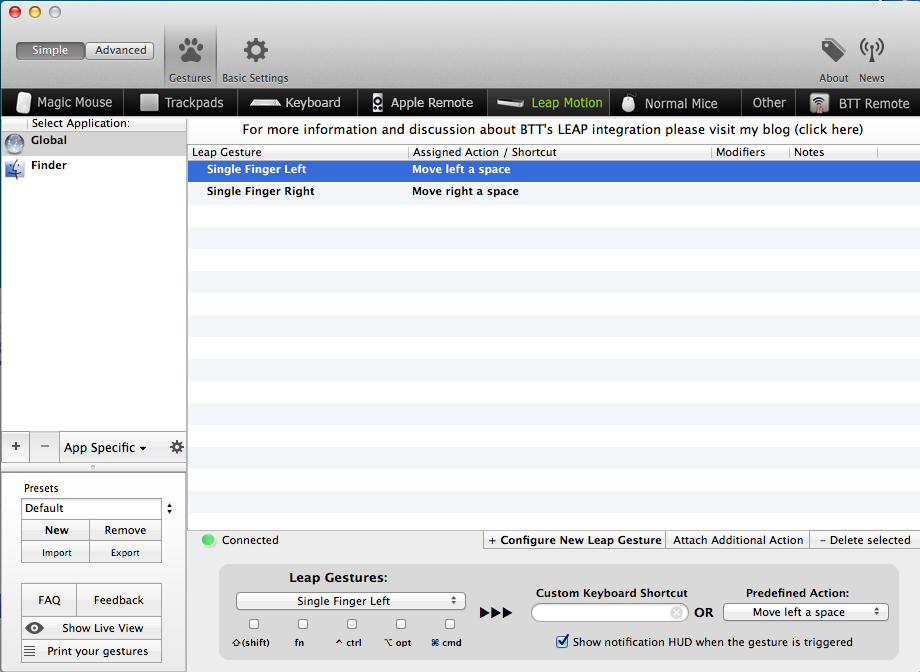Click Configure New Leap Gesture button
920x672 pixels.
click(574, 540)
